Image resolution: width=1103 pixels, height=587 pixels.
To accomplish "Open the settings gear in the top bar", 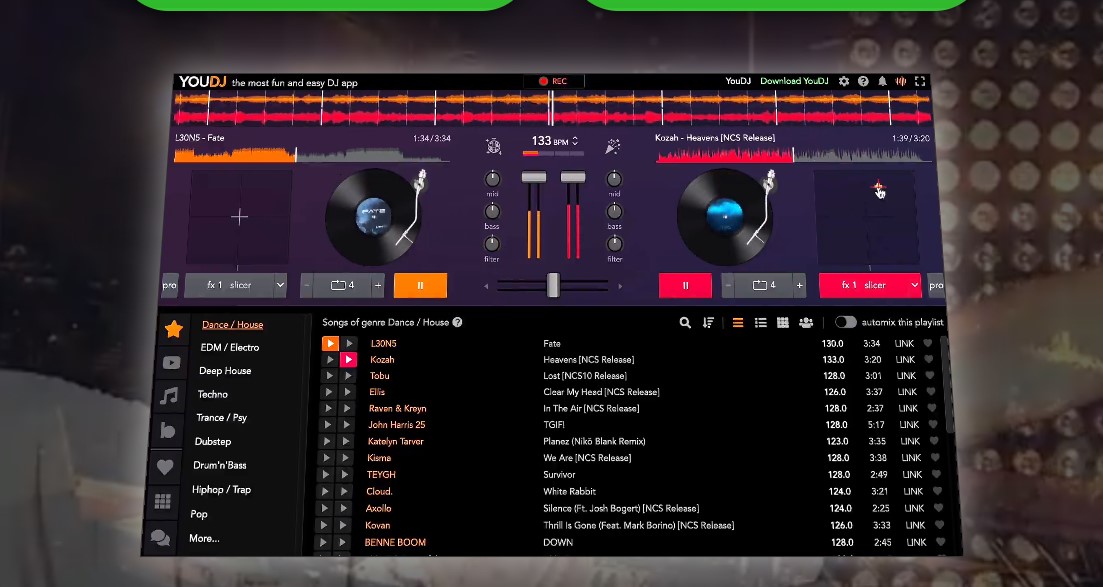I will pyautogui.click(x=843, y=82).
